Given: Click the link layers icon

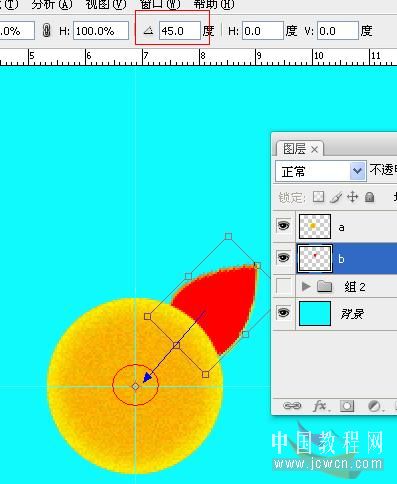Looking at the screenshot, I should click(x=292, y=406).
